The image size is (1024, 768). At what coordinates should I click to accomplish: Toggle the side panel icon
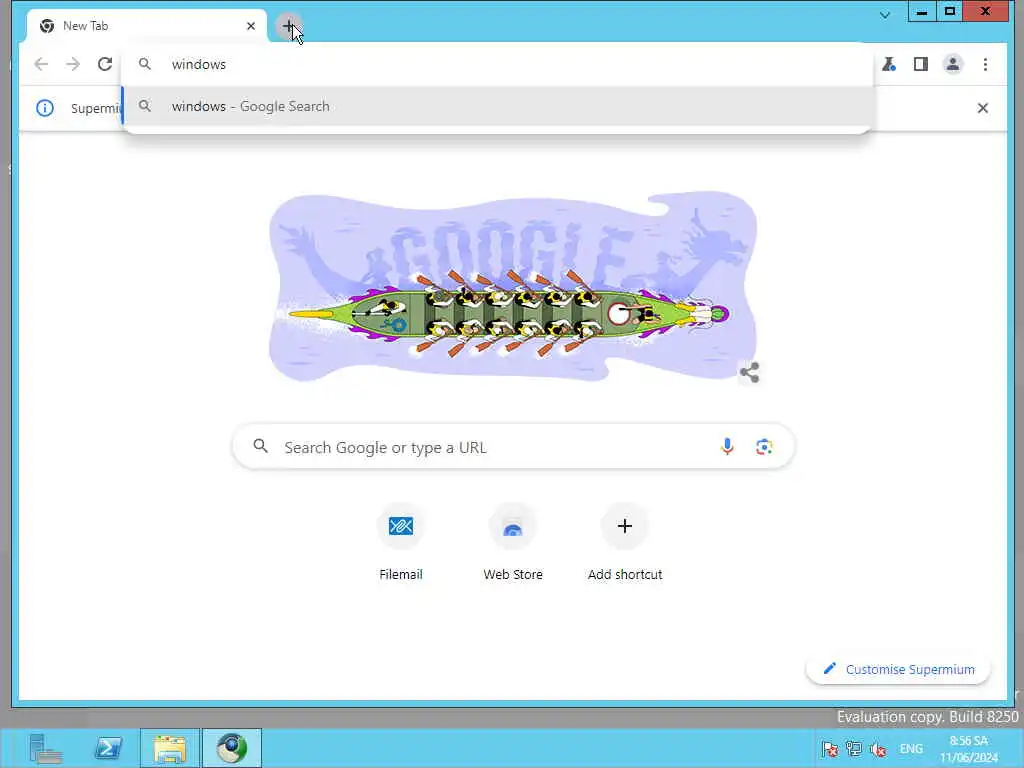point(921,64)
